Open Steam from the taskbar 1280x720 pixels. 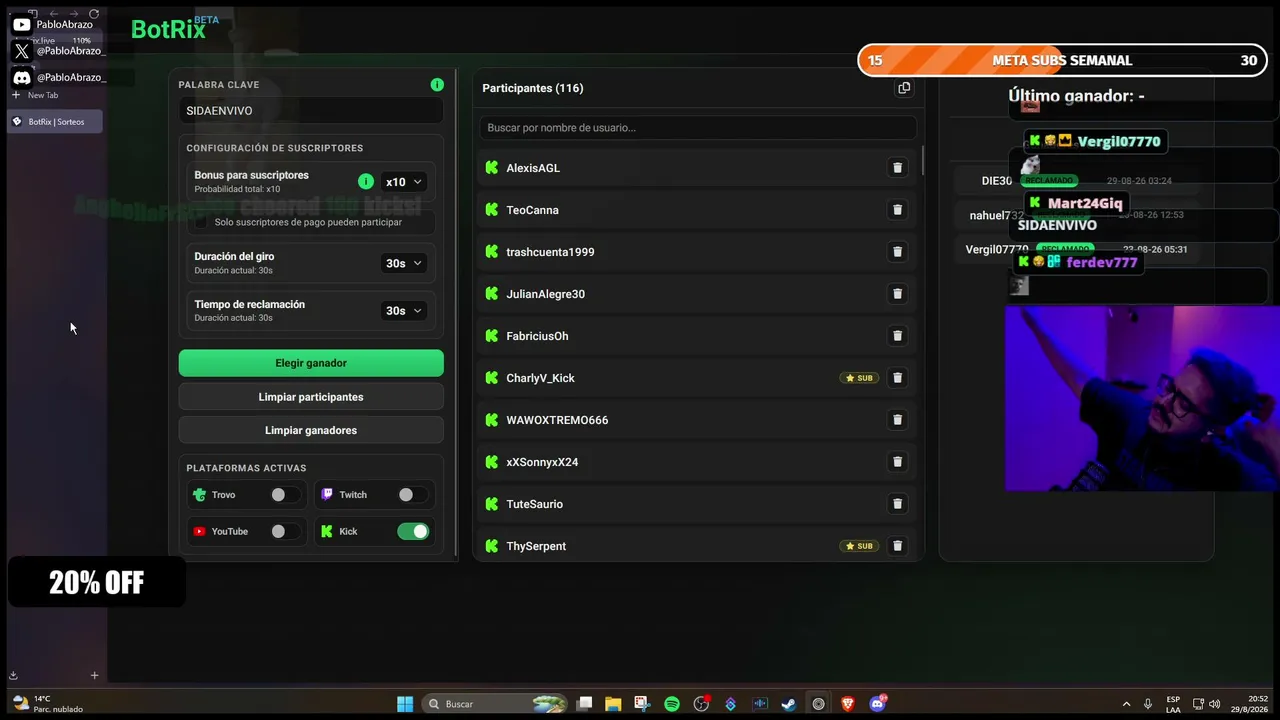click(x=789, y=704)
